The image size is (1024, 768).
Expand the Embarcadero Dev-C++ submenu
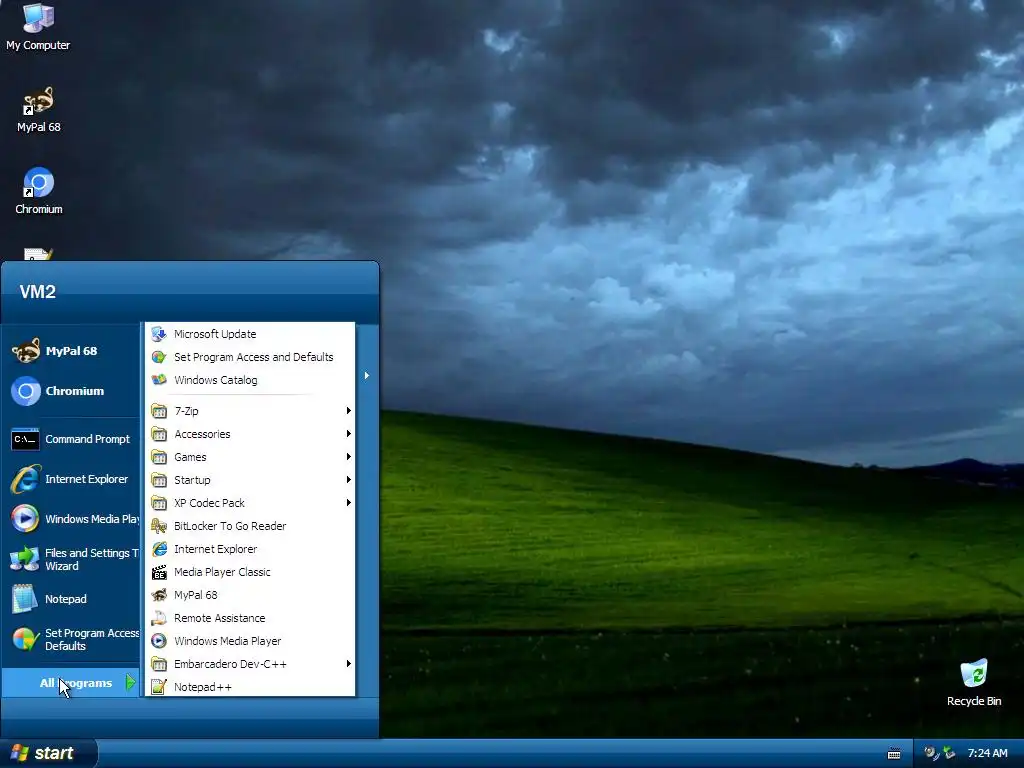point(250,664)
